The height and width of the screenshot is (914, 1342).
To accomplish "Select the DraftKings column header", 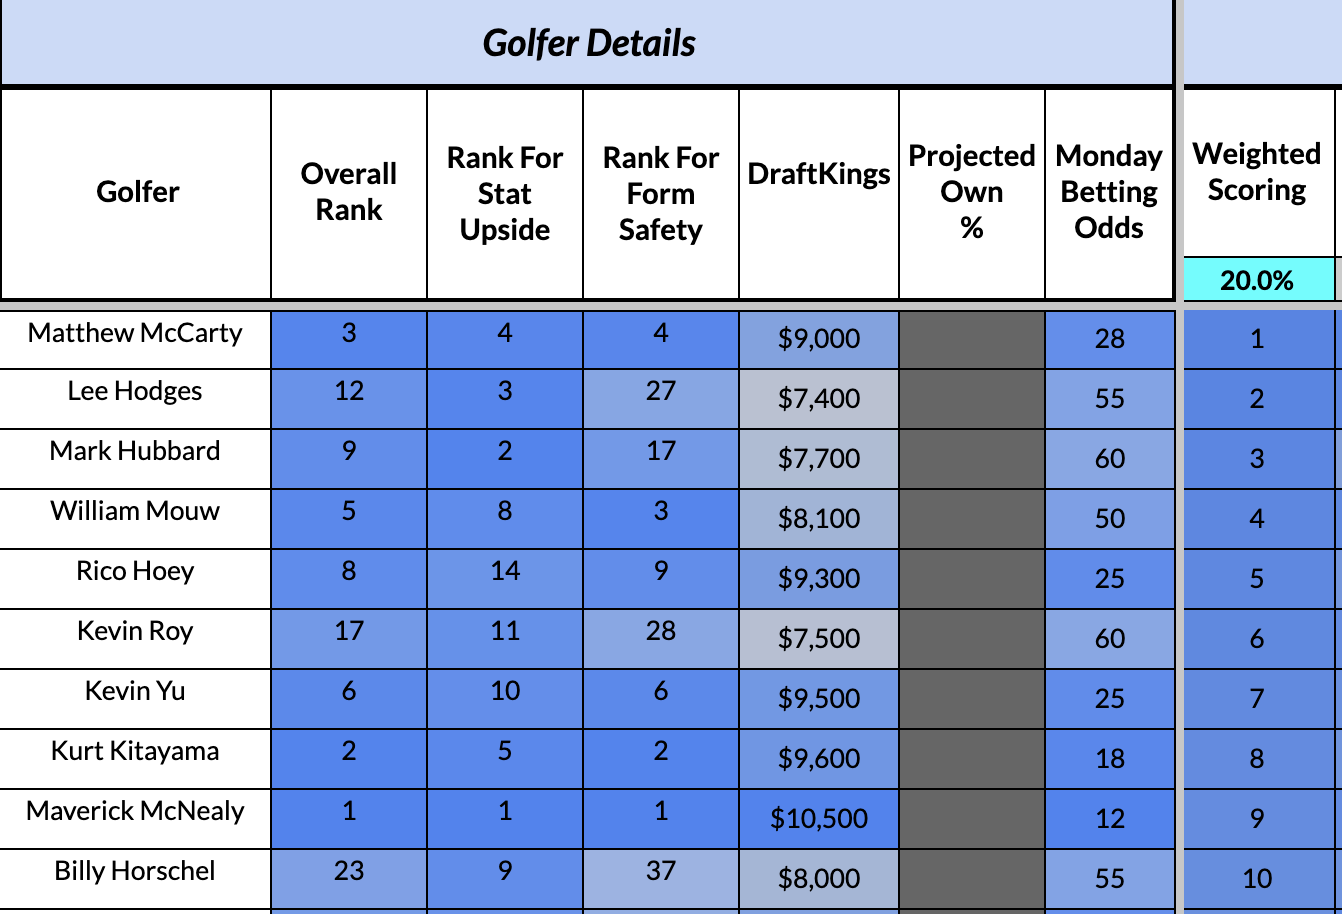I will point(819,174).
